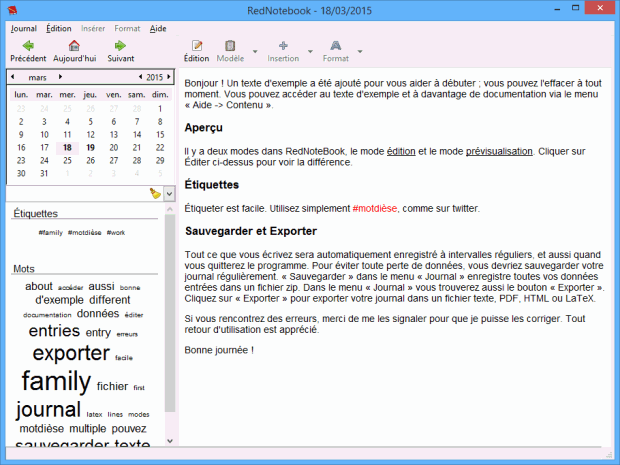Image resolution: width=620 pixels, height=465 pixels.
Task: Click the RedNotebook app icon in title bar
Action: pos(12,9)
